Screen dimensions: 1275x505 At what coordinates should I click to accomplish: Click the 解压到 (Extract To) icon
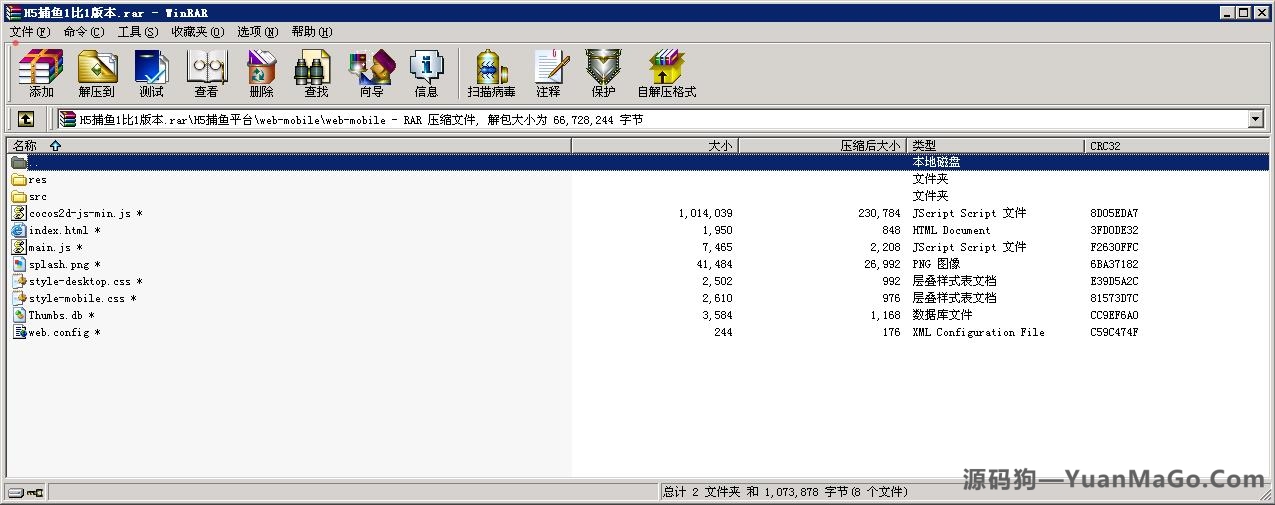[x=97, y=73]
